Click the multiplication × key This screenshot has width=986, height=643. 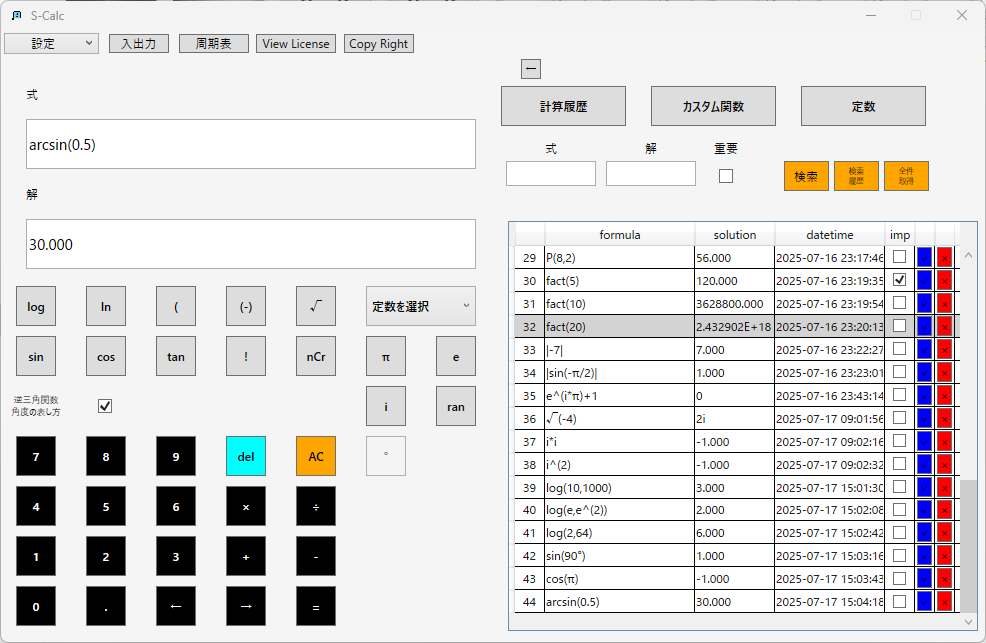pyautogui.click(x=246, y=506)
